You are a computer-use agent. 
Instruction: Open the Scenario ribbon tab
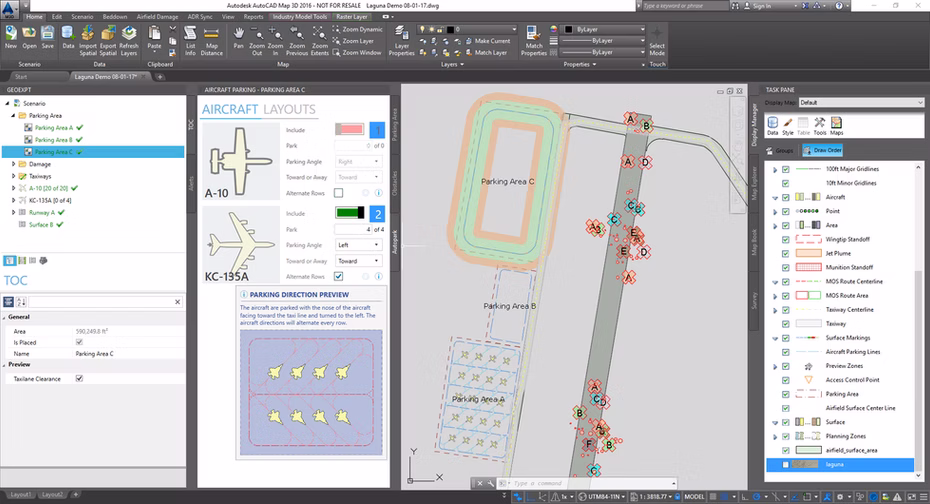coord(82,17)
